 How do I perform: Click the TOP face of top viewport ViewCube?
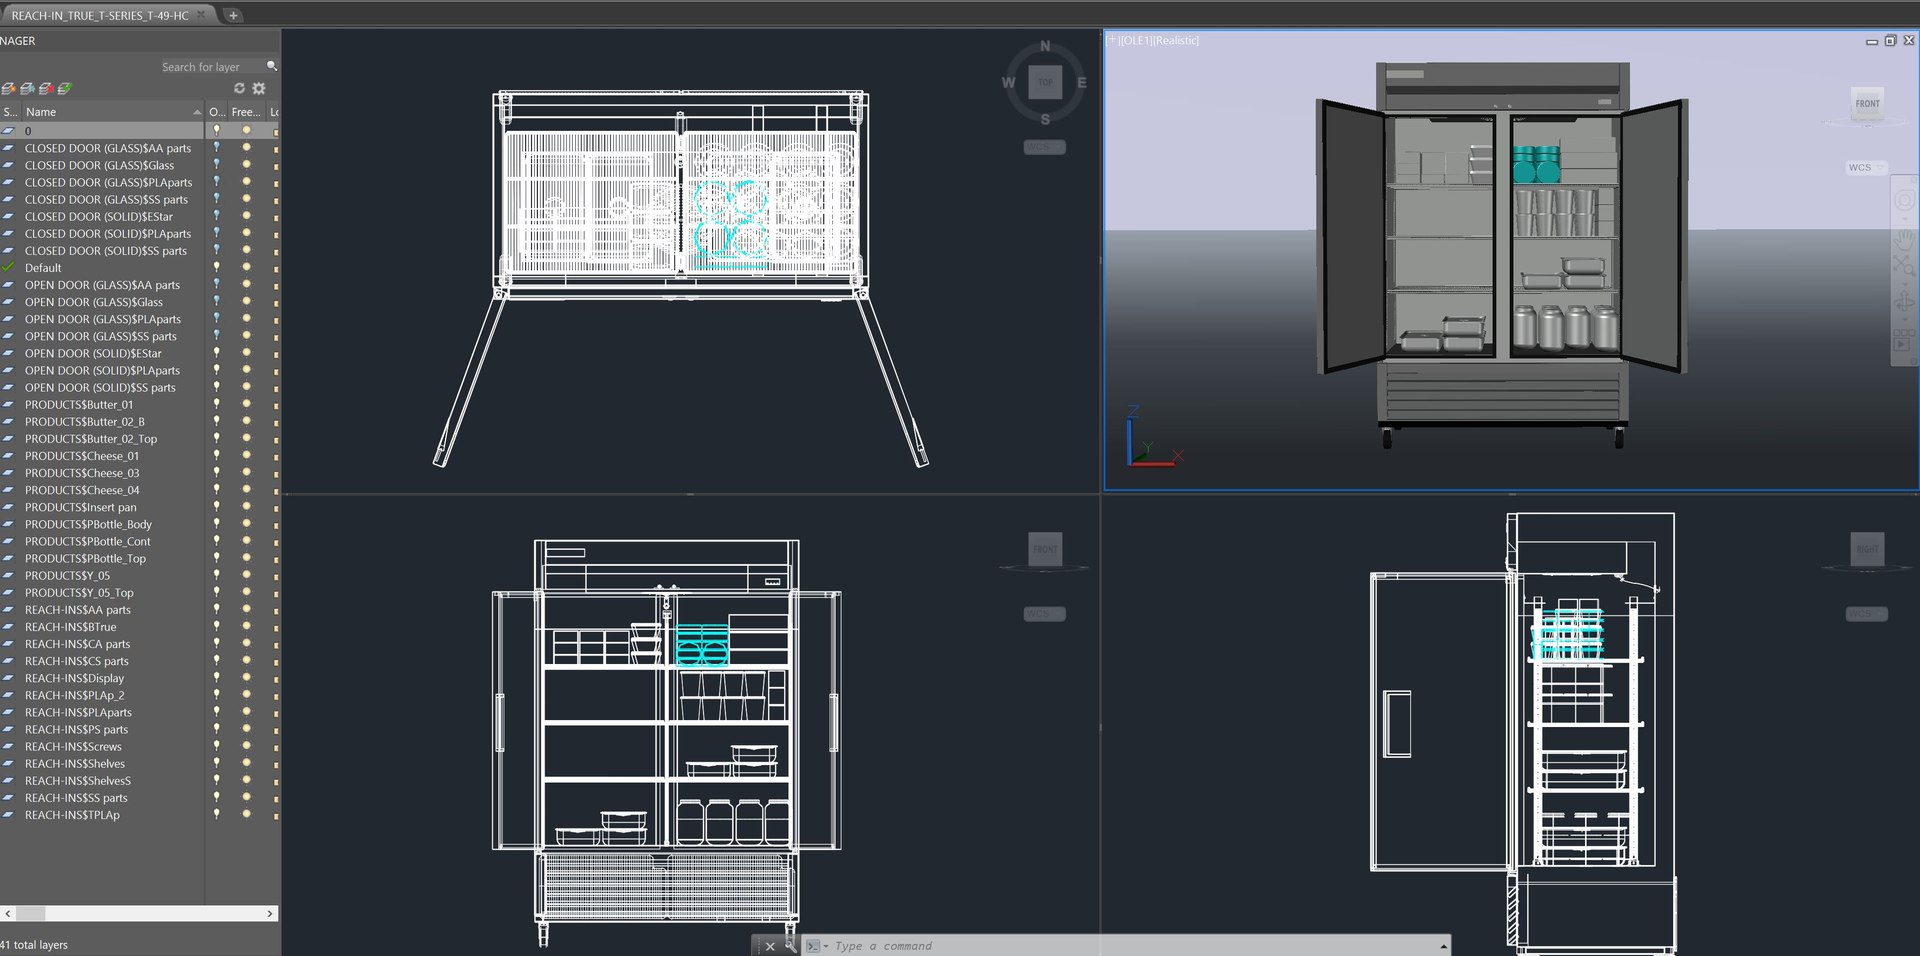pyautogui.click(x=1045, y=82)
